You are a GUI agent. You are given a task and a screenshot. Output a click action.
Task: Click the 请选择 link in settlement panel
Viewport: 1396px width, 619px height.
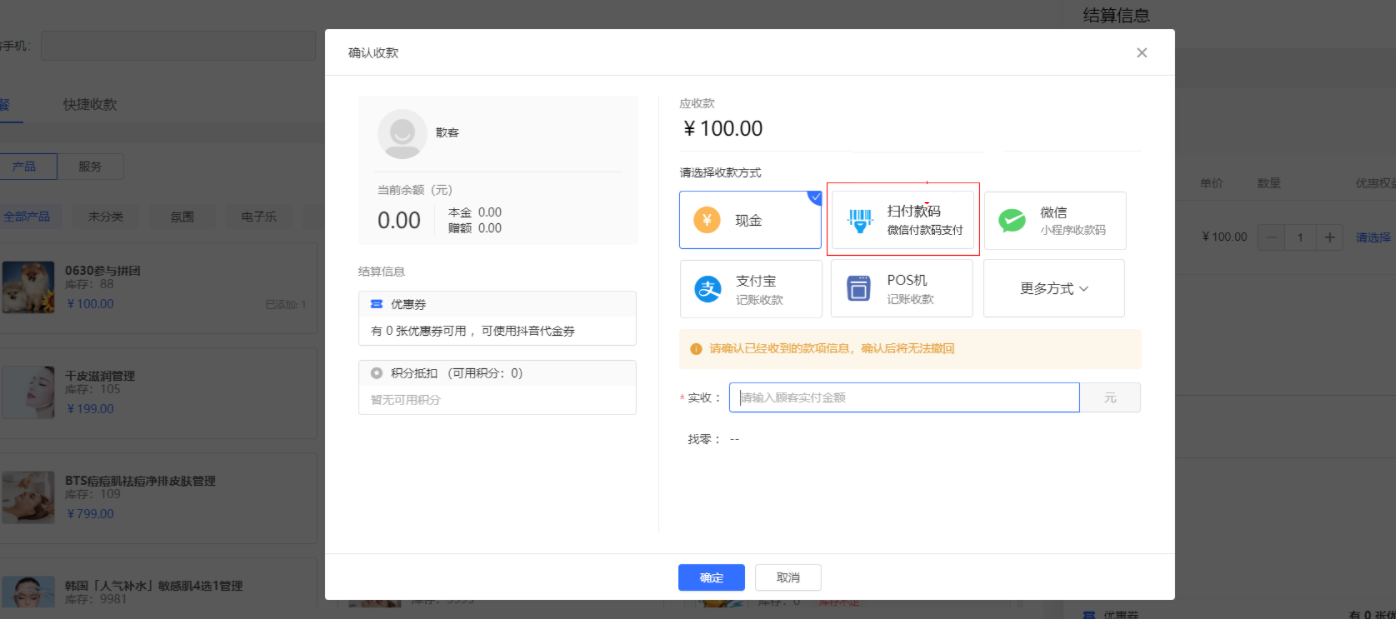coord(1373,237)
